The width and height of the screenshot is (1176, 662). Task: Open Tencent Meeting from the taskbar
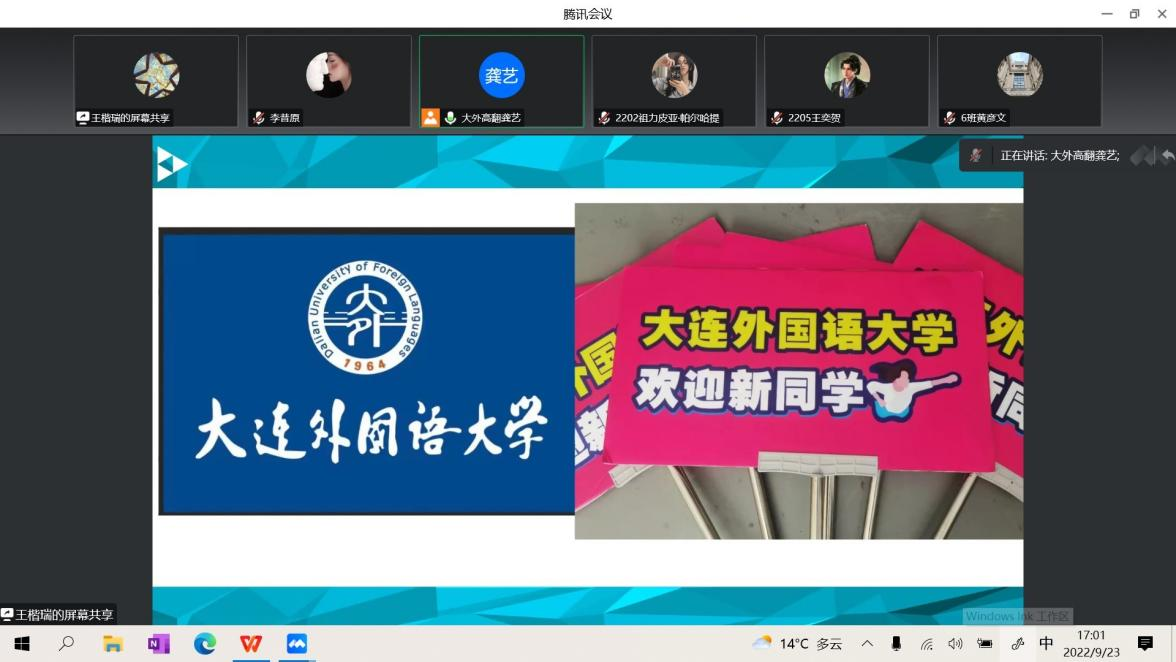pyautogui.click(x=296, y=644)
